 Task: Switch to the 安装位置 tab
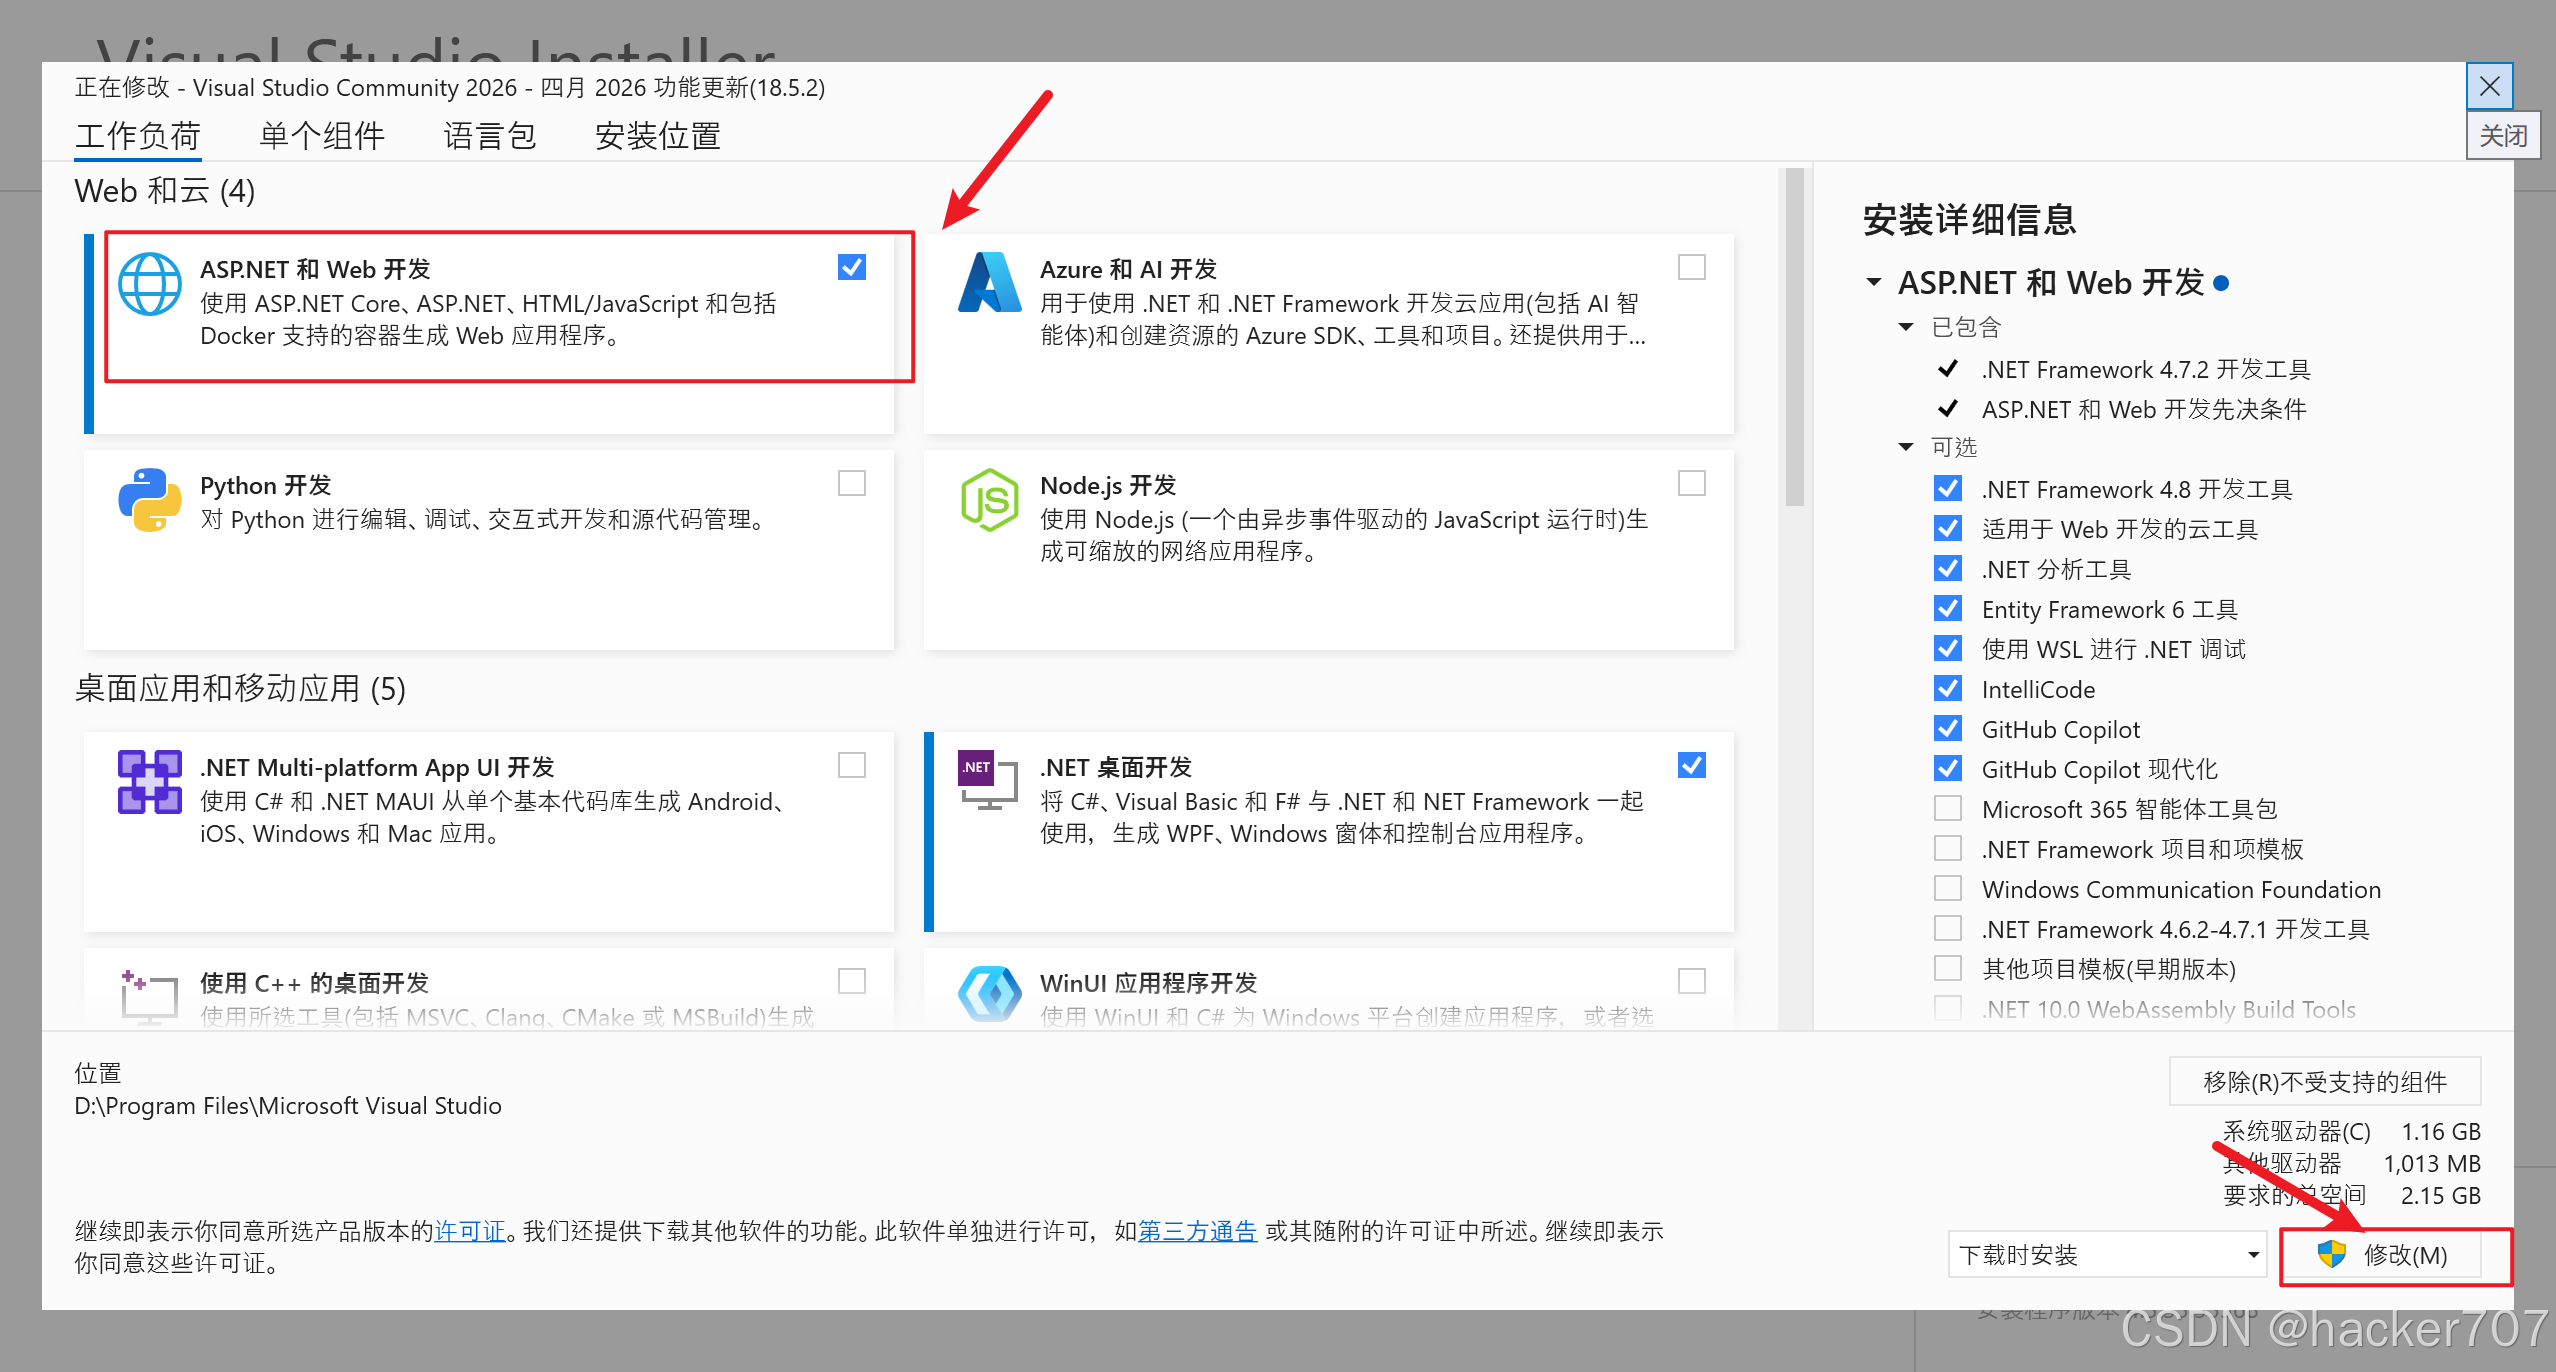pyautogui.click(x=658, y=135)
